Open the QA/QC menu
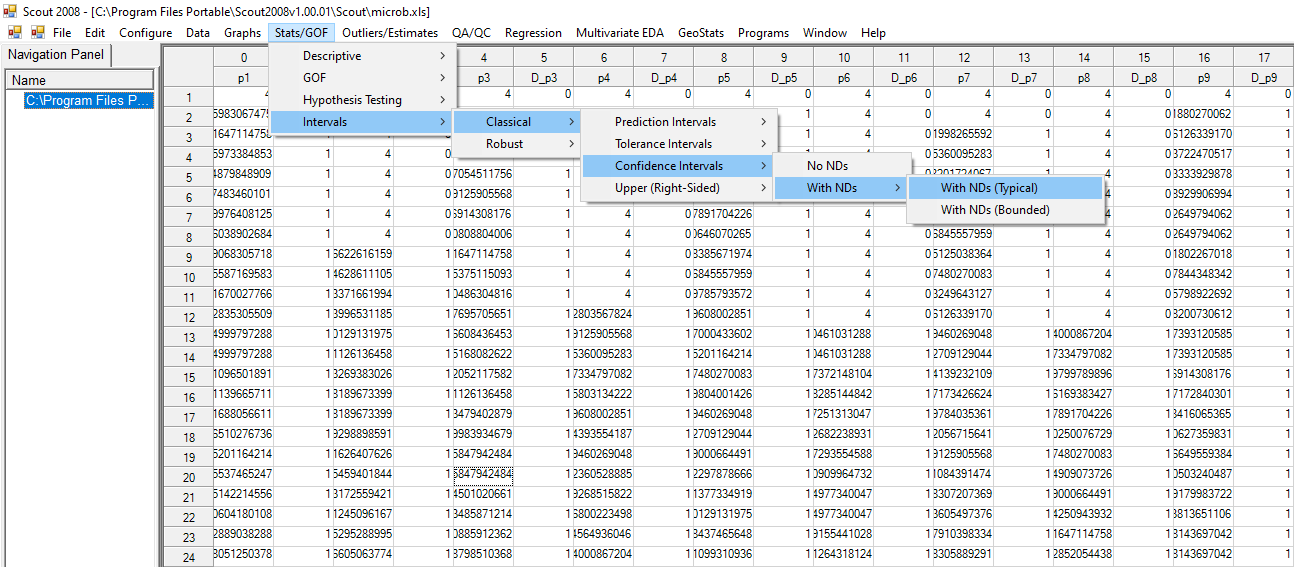Image resolution: width=1294 pixels, height=567 pixels. pos(472,33)
